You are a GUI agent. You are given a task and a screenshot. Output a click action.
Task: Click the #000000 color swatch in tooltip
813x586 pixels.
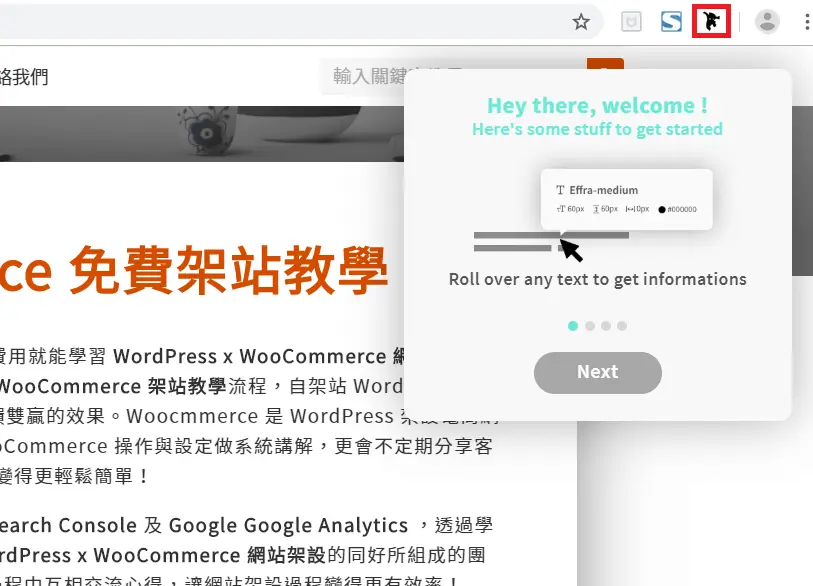pyautogui.click(x=662, y=210)
